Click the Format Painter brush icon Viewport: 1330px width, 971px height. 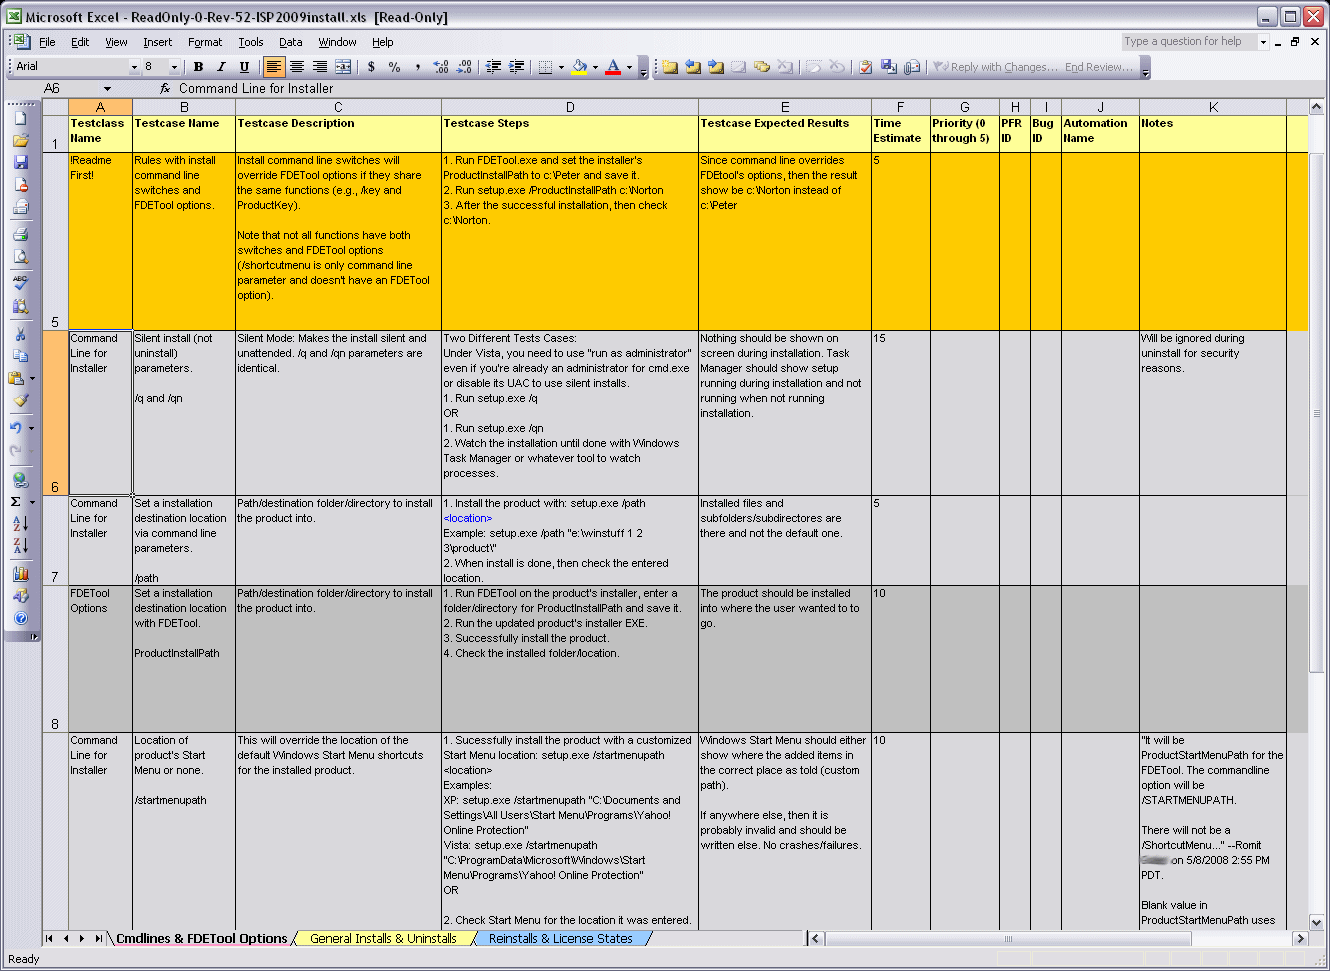click(x=21, y=401)
